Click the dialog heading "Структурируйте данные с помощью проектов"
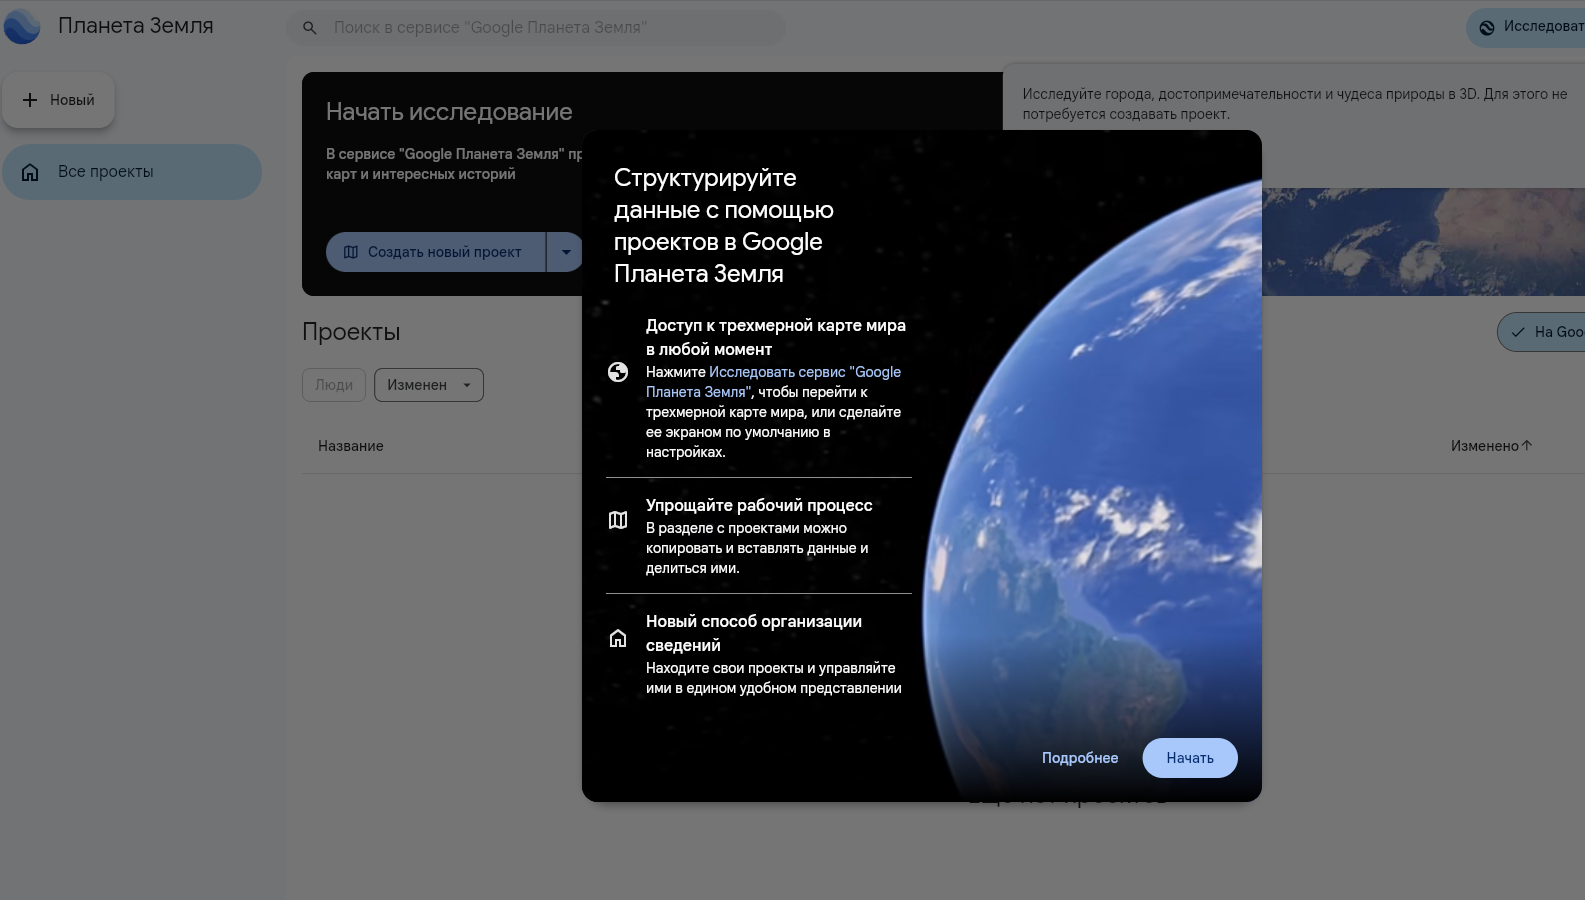The width and height of the screenshot is (1585, 900). (724, 225)
